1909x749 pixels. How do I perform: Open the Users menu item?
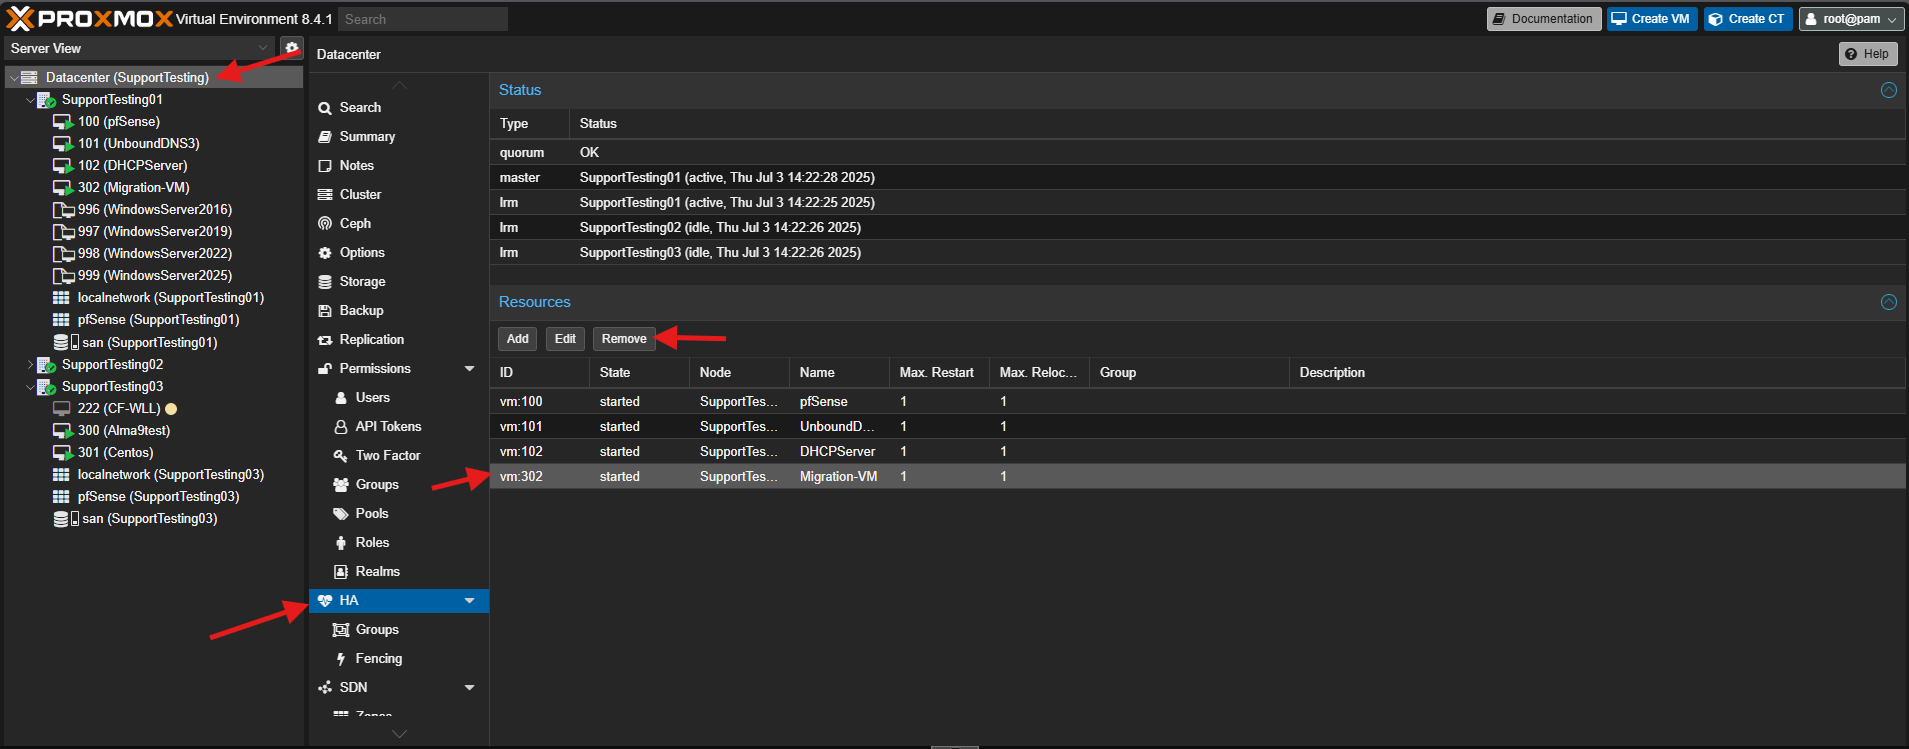coord(400,398)
